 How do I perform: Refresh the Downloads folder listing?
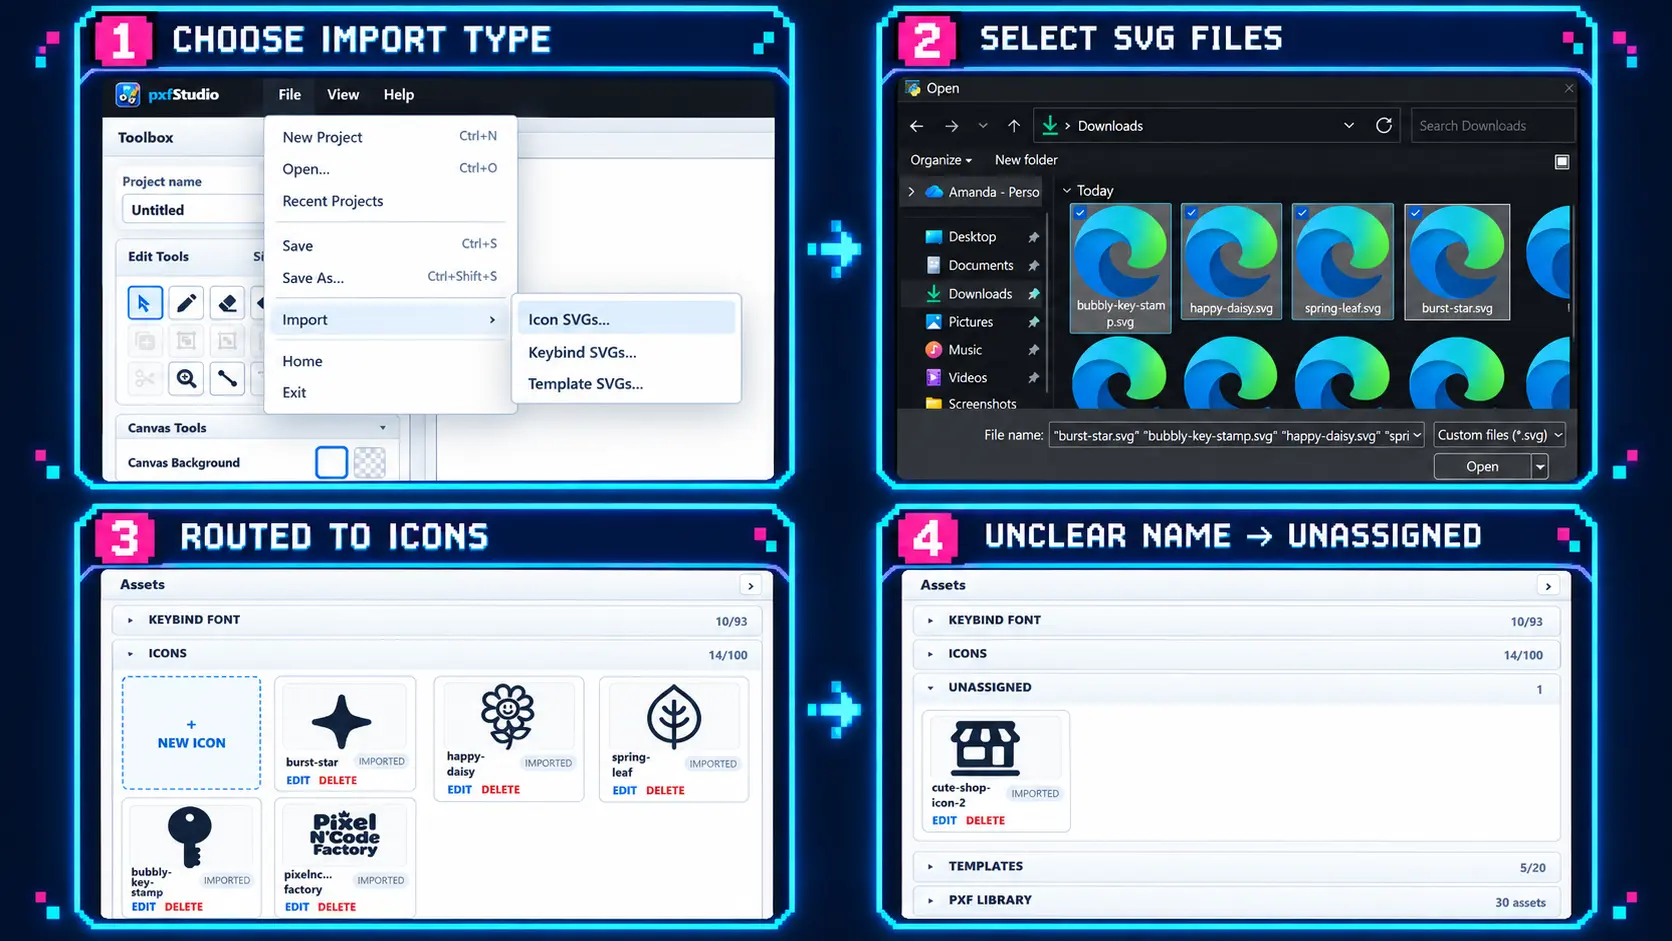coord(1384,125)
